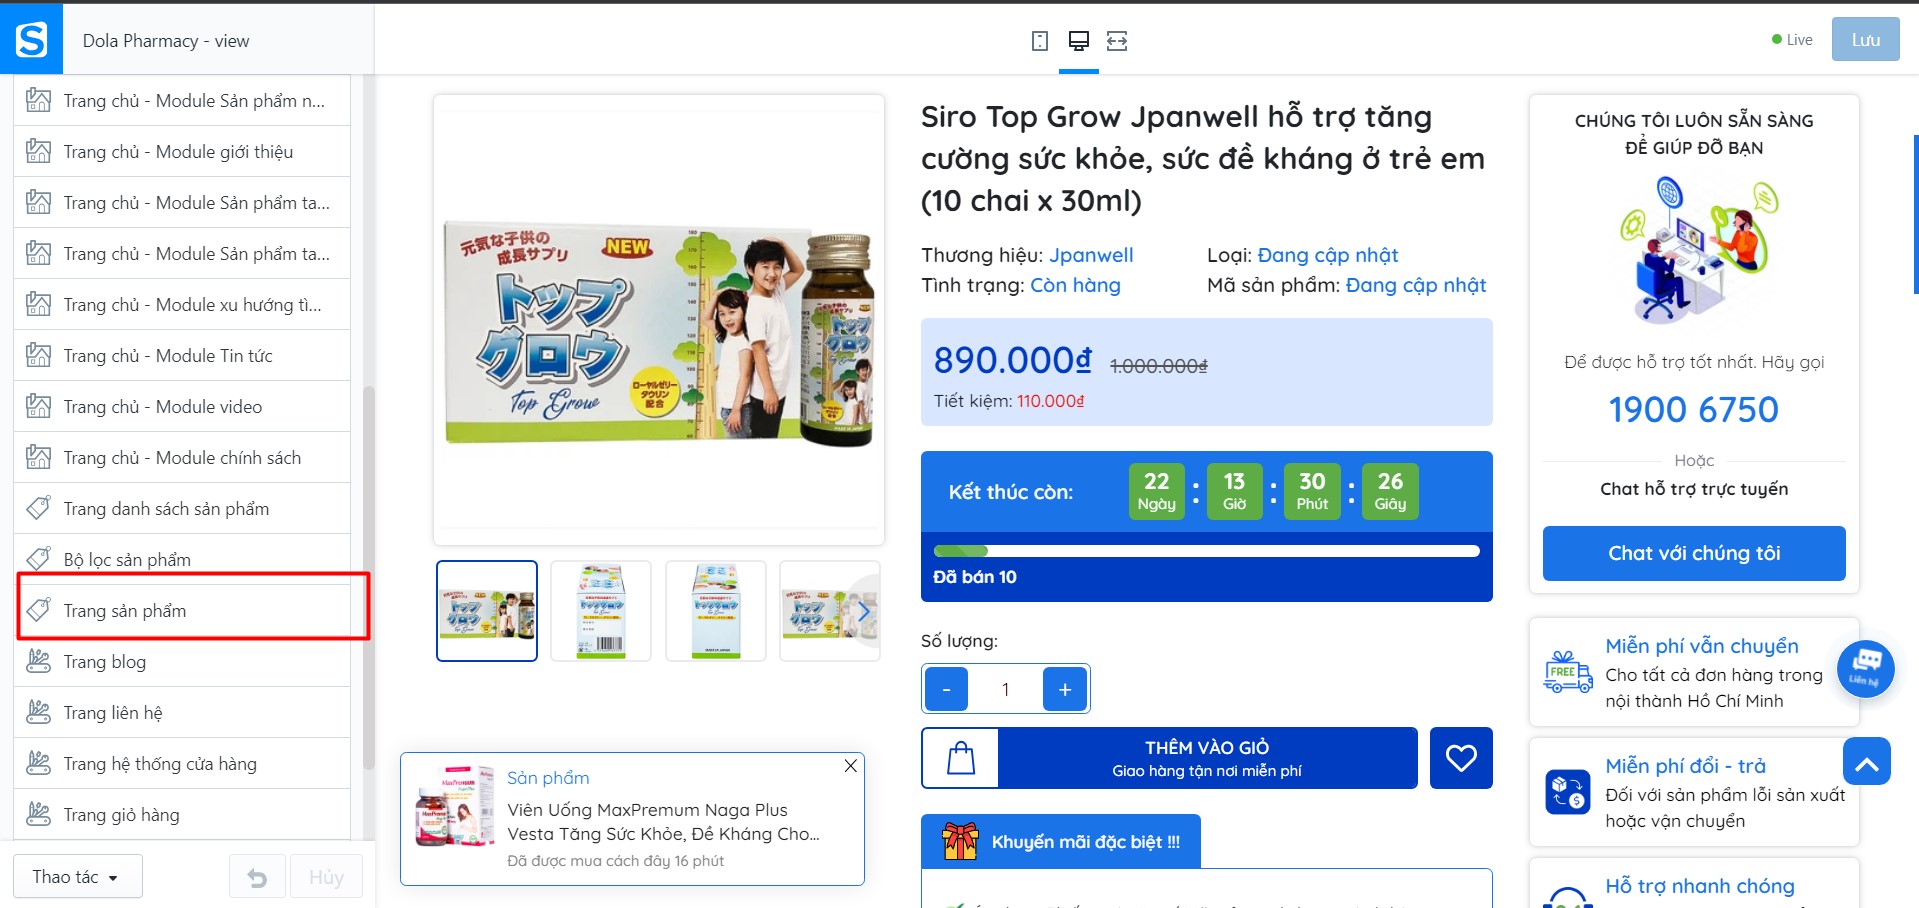Image resolution: width=1919 pixels, height=908 pixels.
Task: Open the Thao tác dropdown
Action: pos(77,877)
